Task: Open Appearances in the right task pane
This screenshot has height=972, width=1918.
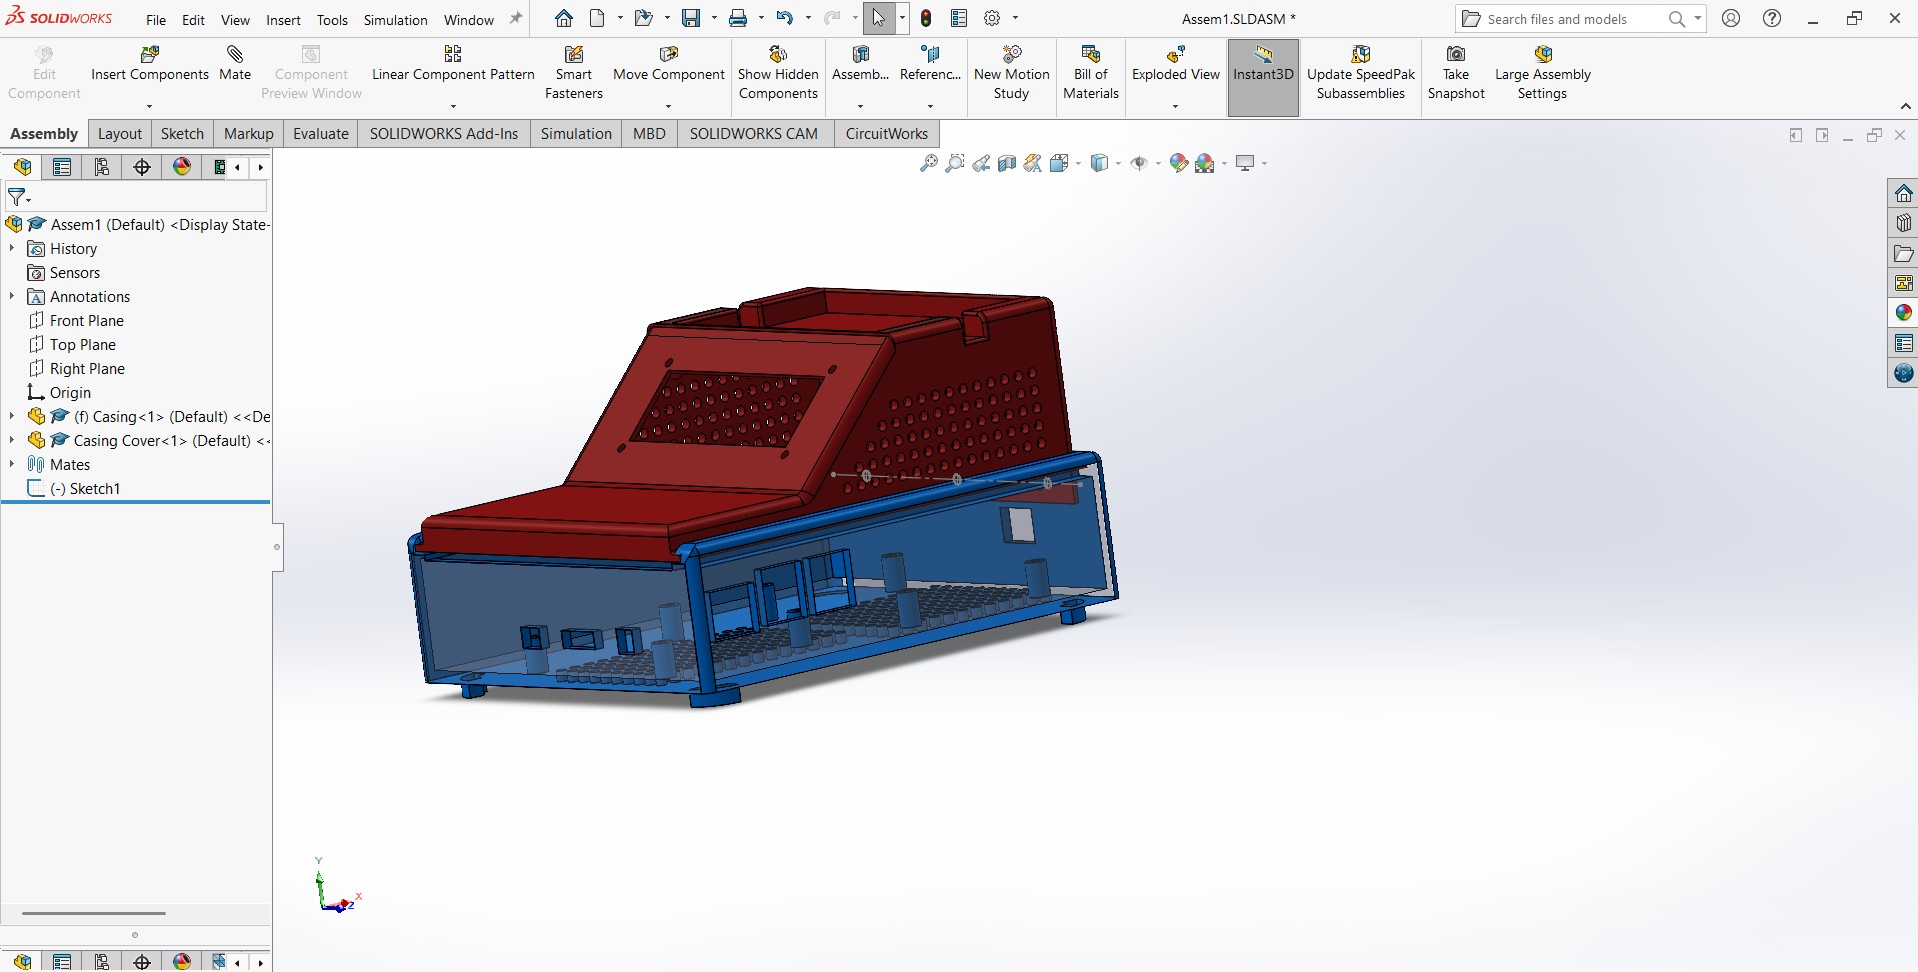Action: 1903,313
